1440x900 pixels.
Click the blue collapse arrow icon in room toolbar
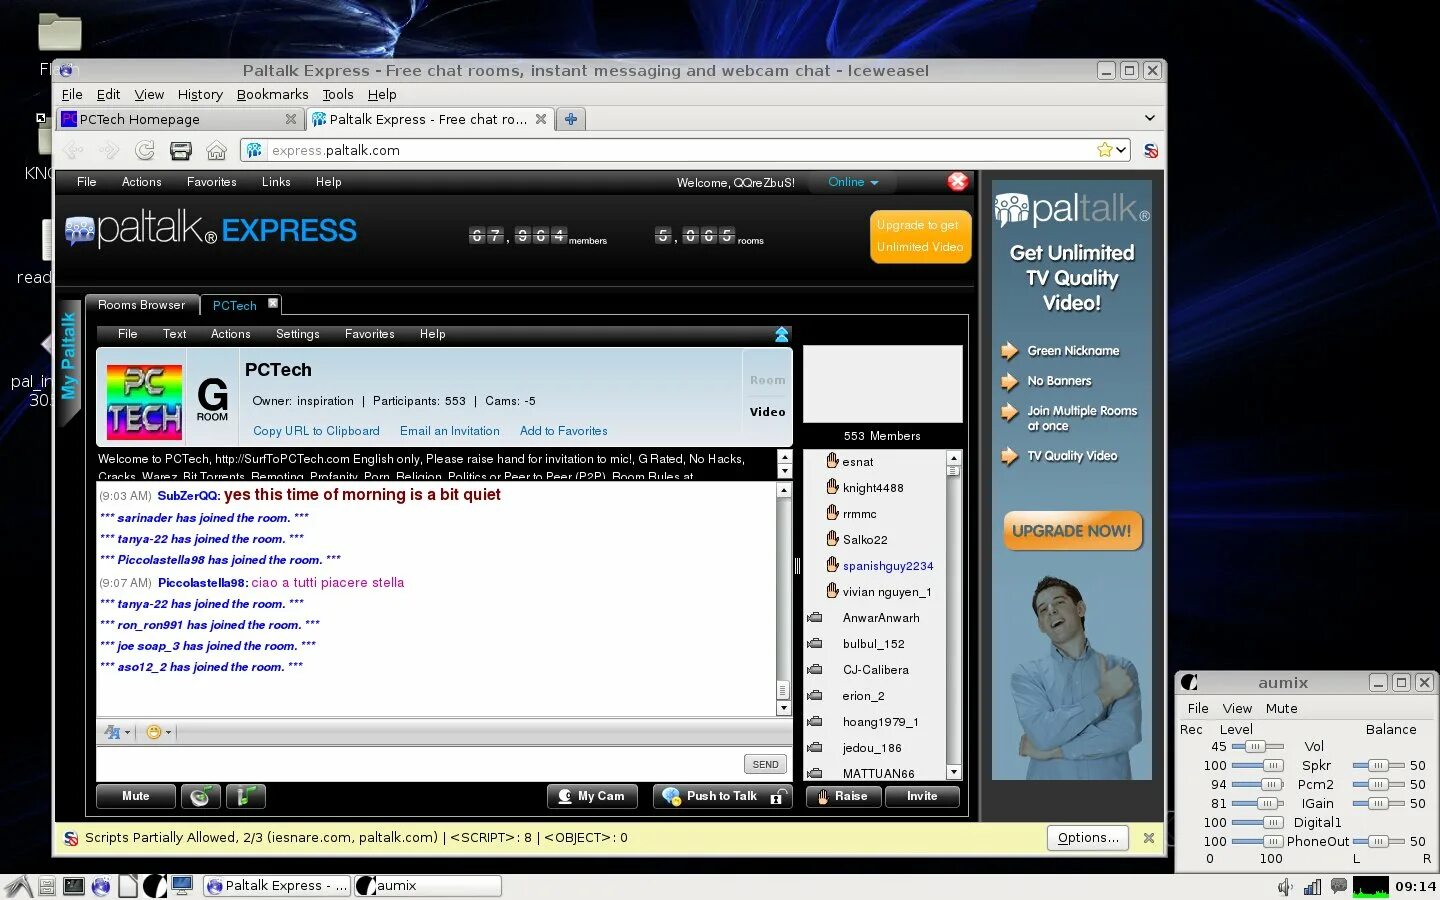(782, 334)
